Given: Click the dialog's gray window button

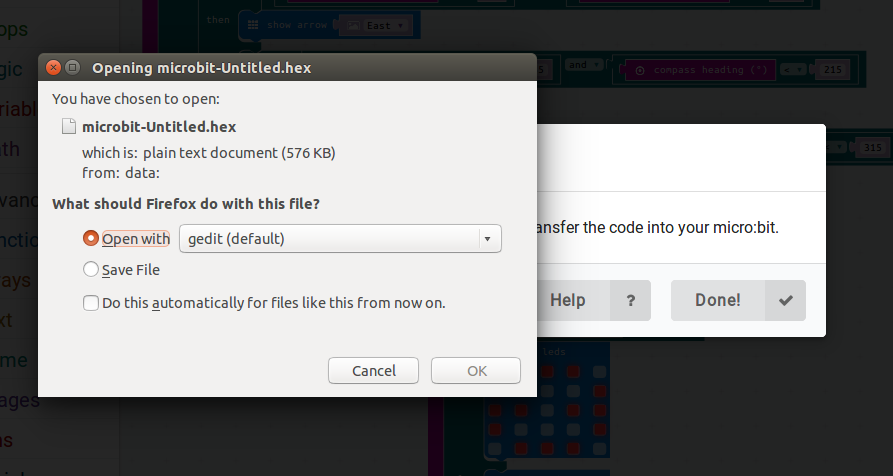Looking at the screenshot, I should coord(72,68).
